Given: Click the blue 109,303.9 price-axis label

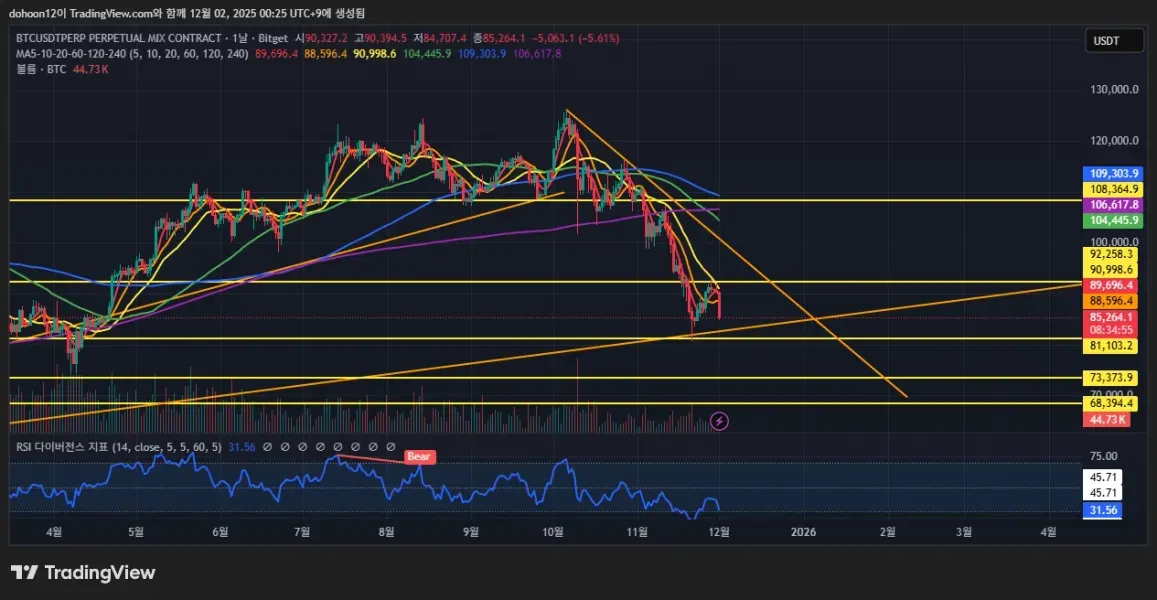Looking at the screenshot, I should click(1113, 173).
